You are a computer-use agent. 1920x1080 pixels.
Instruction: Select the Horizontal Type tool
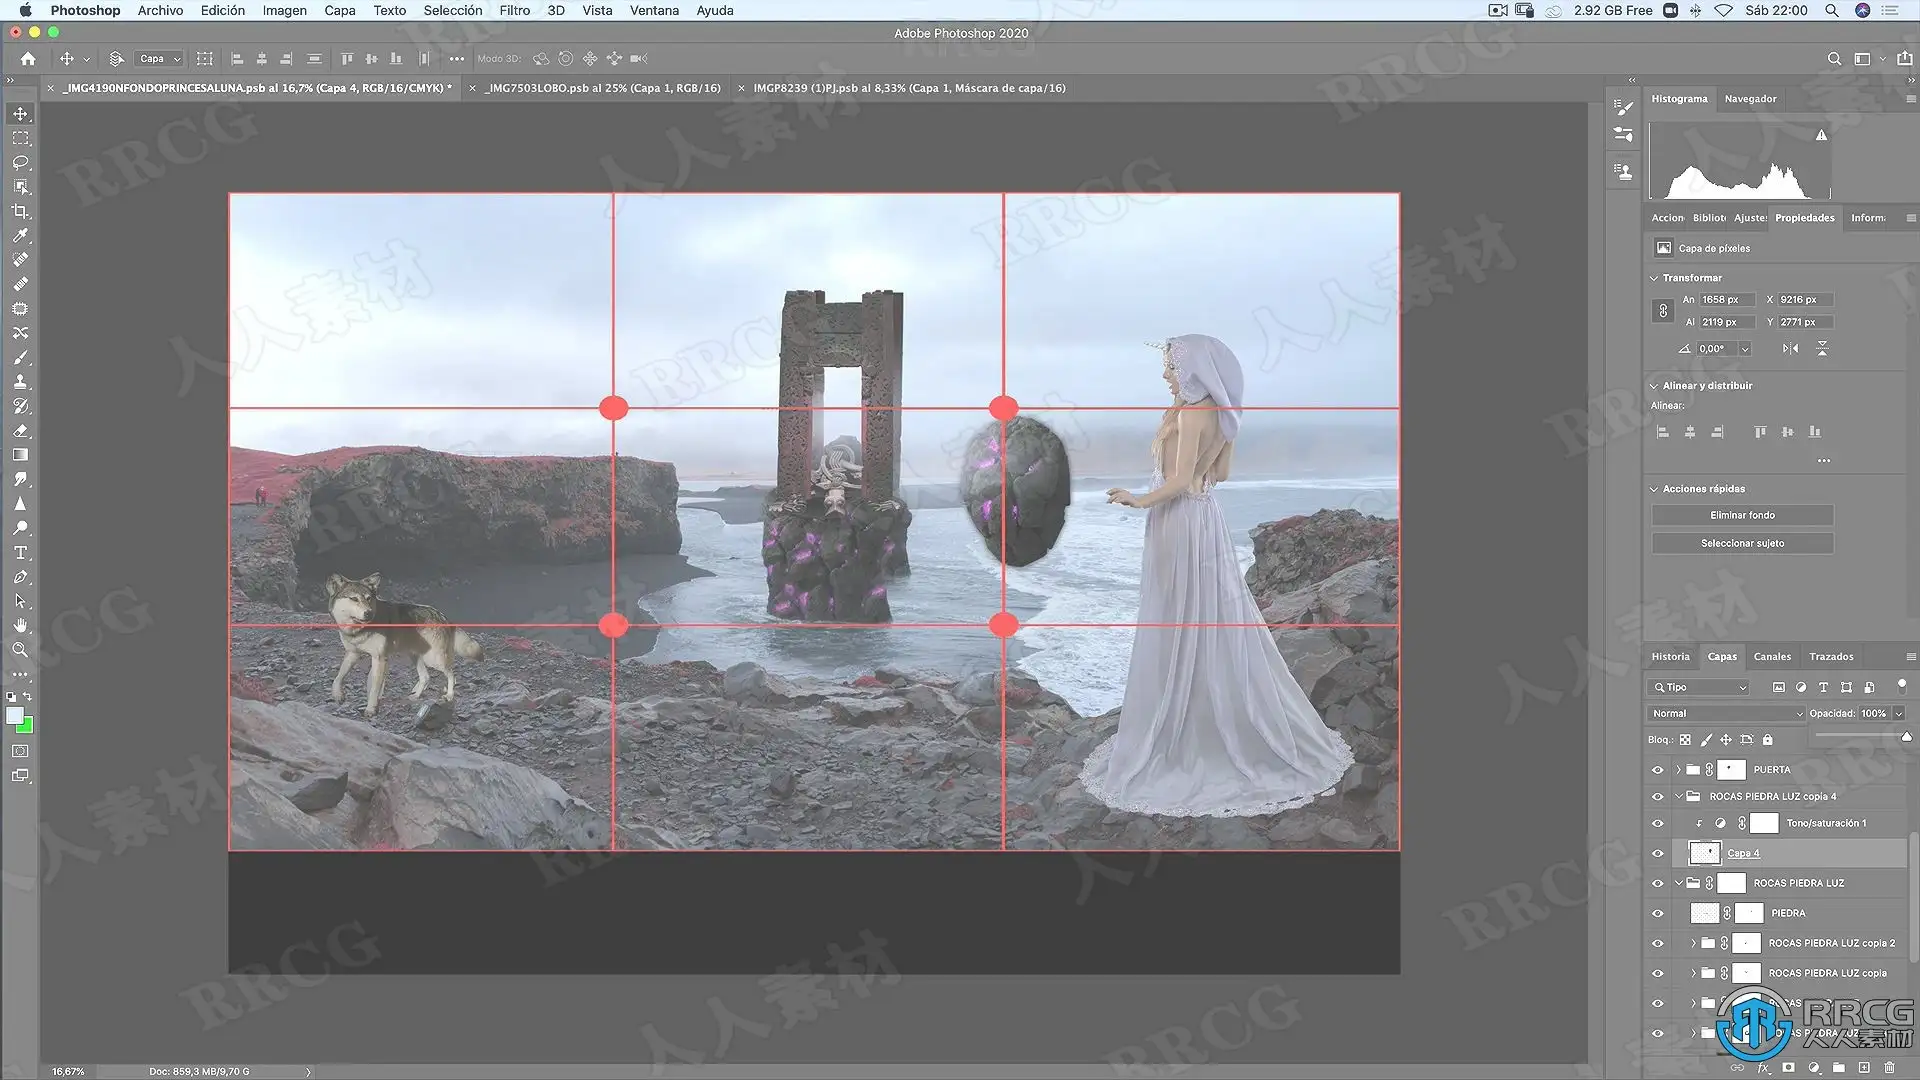coord(20,553)
